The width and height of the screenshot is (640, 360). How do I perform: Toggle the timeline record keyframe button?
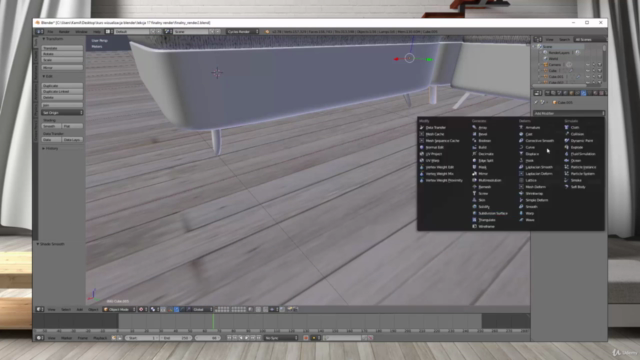pos(306,338)
